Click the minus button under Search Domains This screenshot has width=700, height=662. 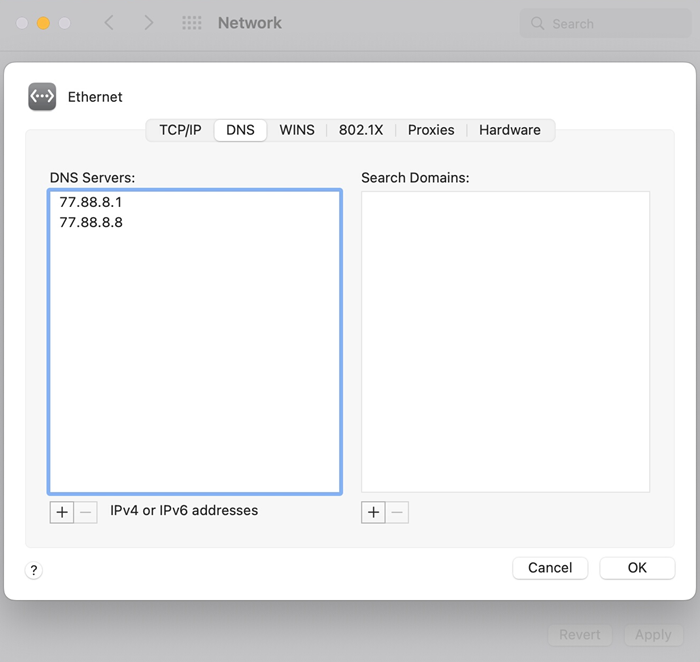point(397,512)
